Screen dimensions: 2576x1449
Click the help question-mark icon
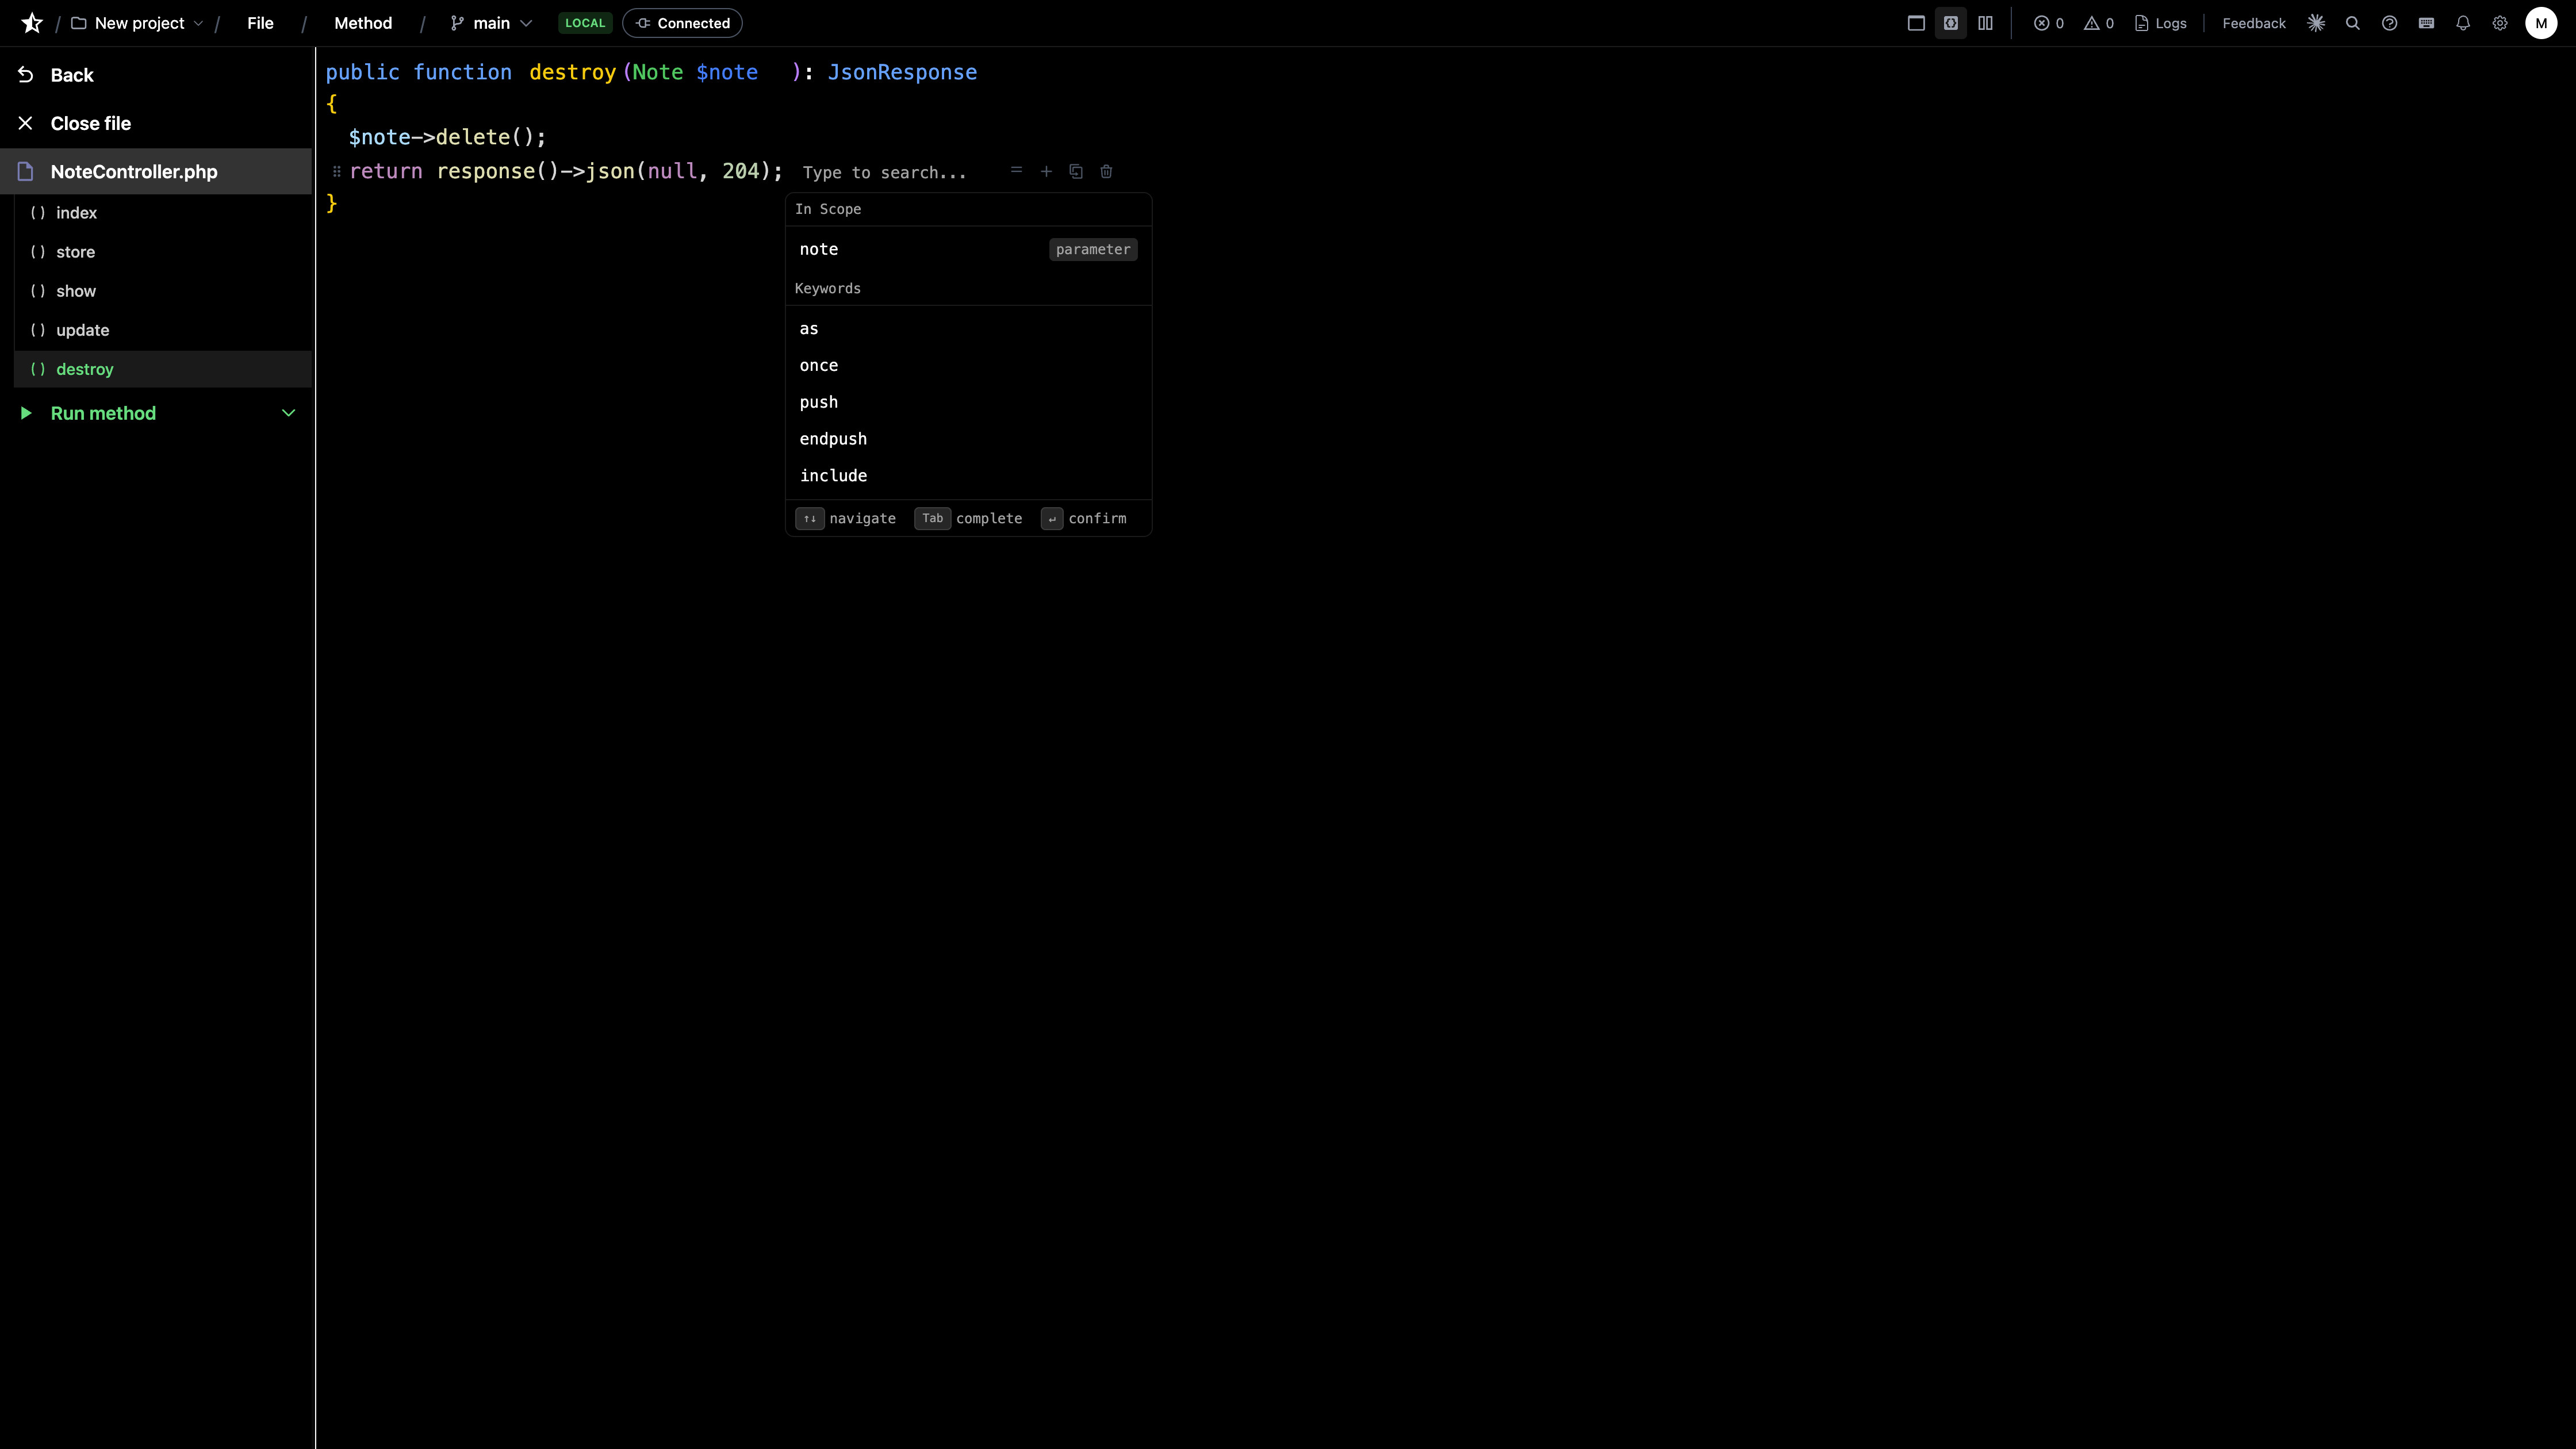pyautogui.click(x=2390, y=22)
